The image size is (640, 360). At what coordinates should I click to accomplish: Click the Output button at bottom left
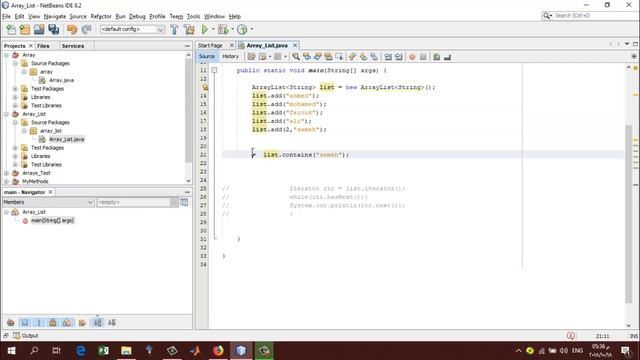26,336
